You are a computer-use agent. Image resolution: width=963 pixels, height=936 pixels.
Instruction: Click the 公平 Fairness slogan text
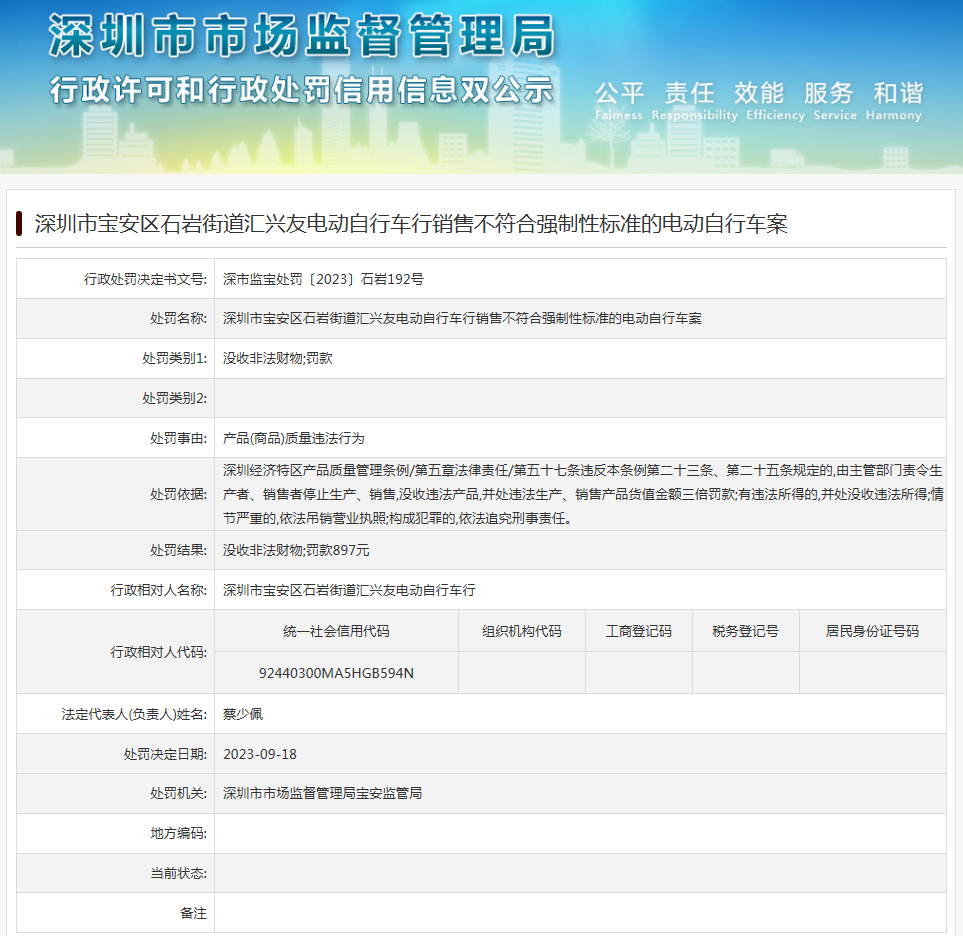click(619, 101)
